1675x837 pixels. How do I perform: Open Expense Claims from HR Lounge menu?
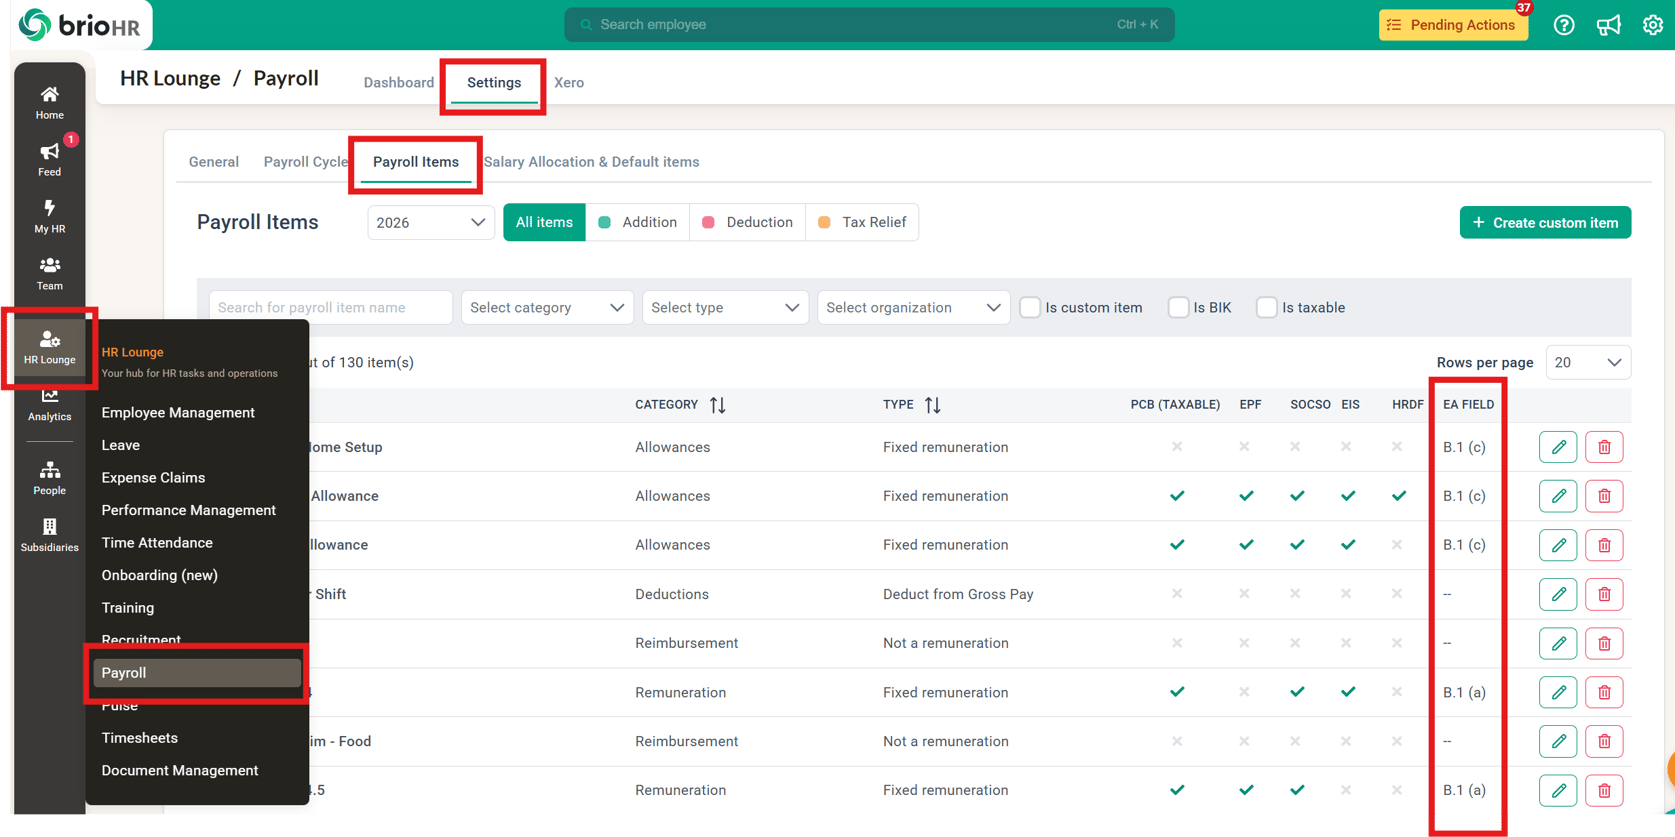(x=153, y=478)
